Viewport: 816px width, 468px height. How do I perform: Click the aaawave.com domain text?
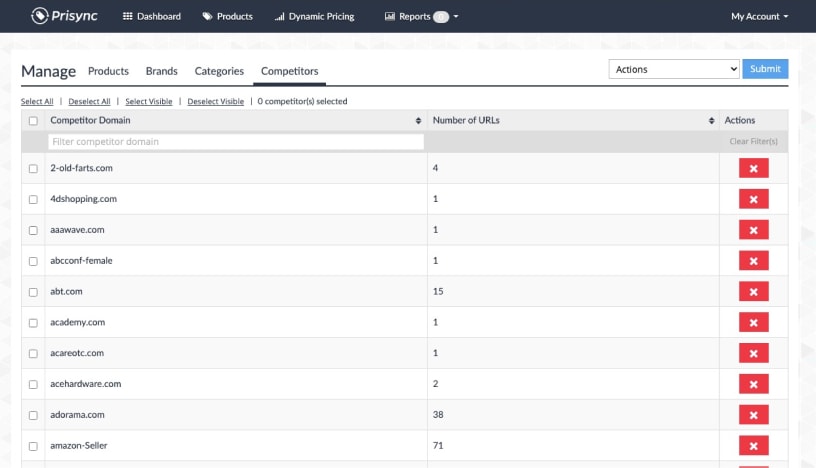point(77,230)
